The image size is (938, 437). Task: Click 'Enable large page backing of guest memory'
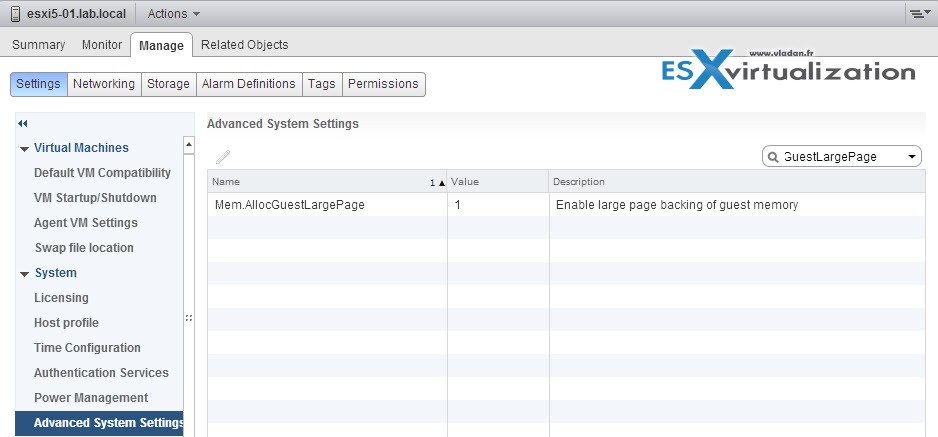click(677, 205)
